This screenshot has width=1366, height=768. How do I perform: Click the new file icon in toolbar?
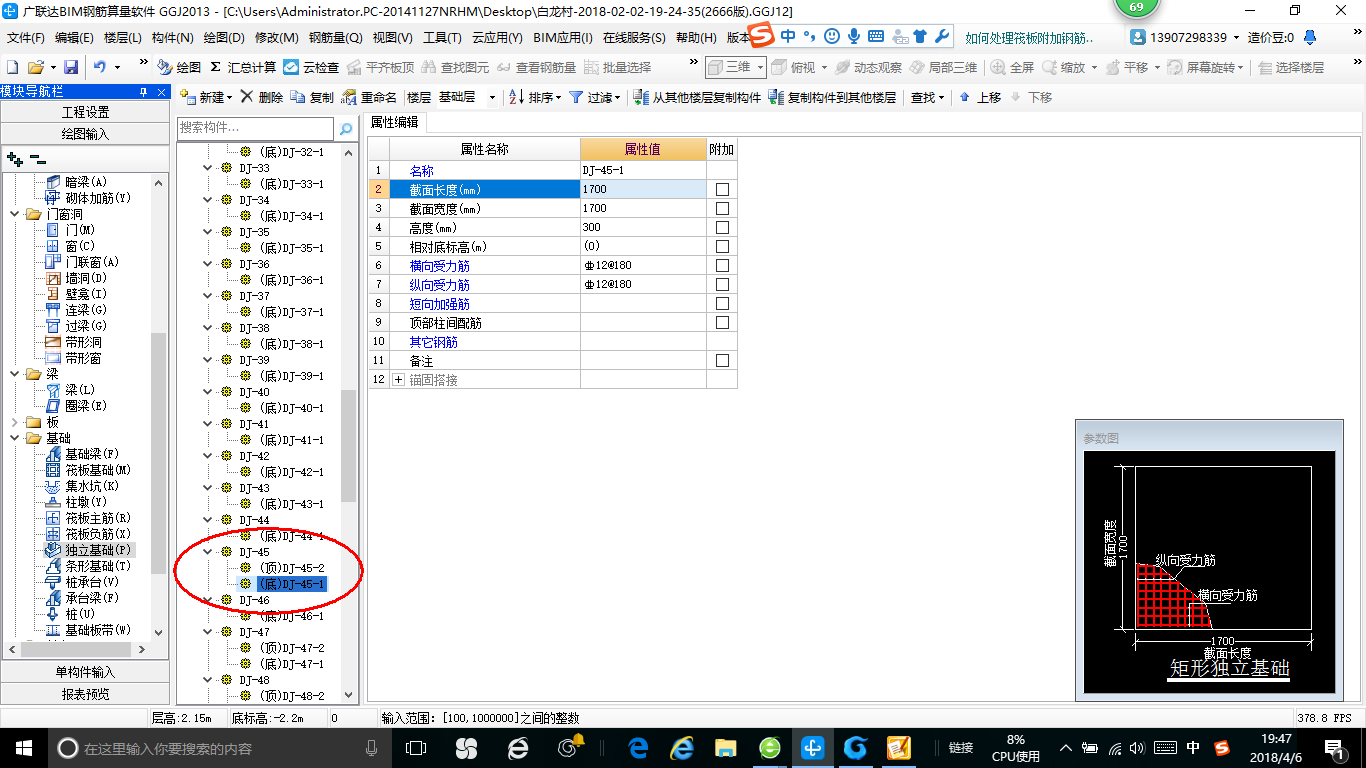[12, 67]
